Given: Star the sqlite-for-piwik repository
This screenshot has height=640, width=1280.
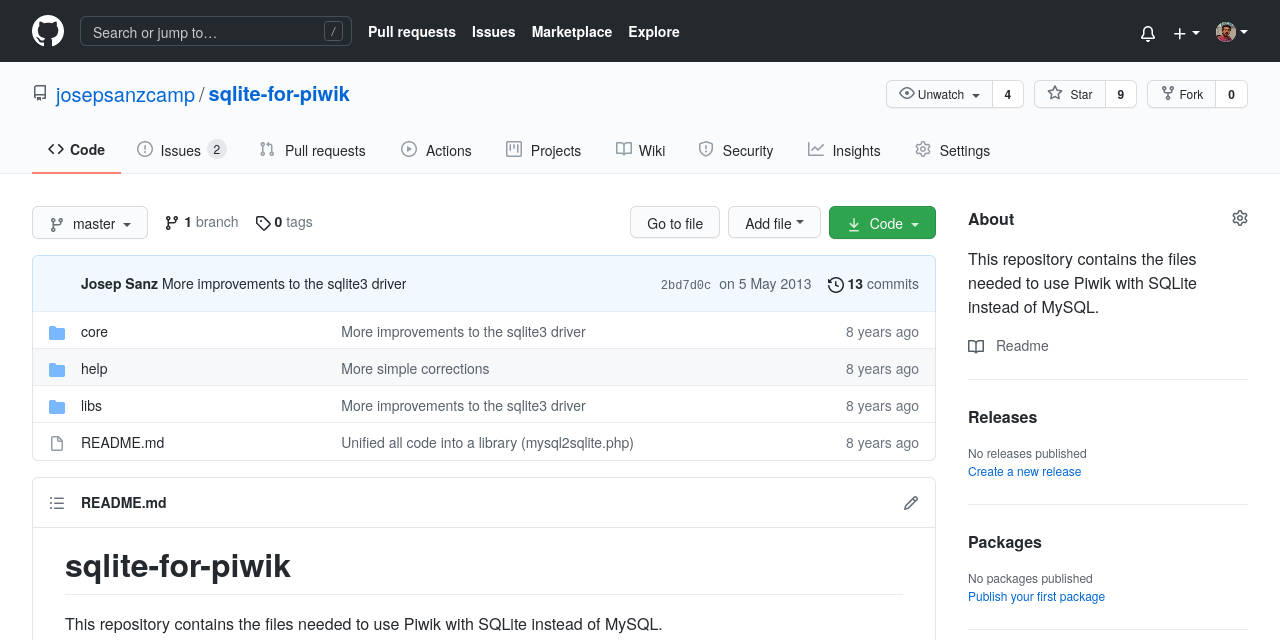Looking at the screenshot, I should pyautogui.click(x=1069, y=93).
